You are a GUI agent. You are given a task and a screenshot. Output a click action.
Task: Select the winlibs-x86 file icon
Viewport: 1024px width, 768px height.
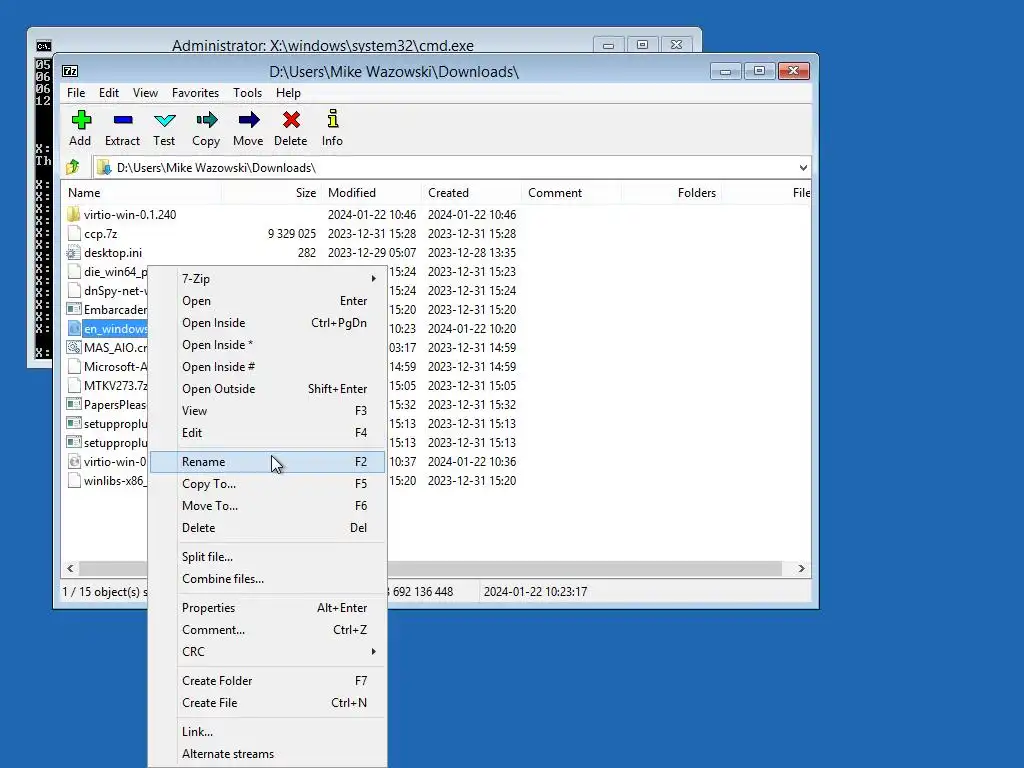pos(74,481)
